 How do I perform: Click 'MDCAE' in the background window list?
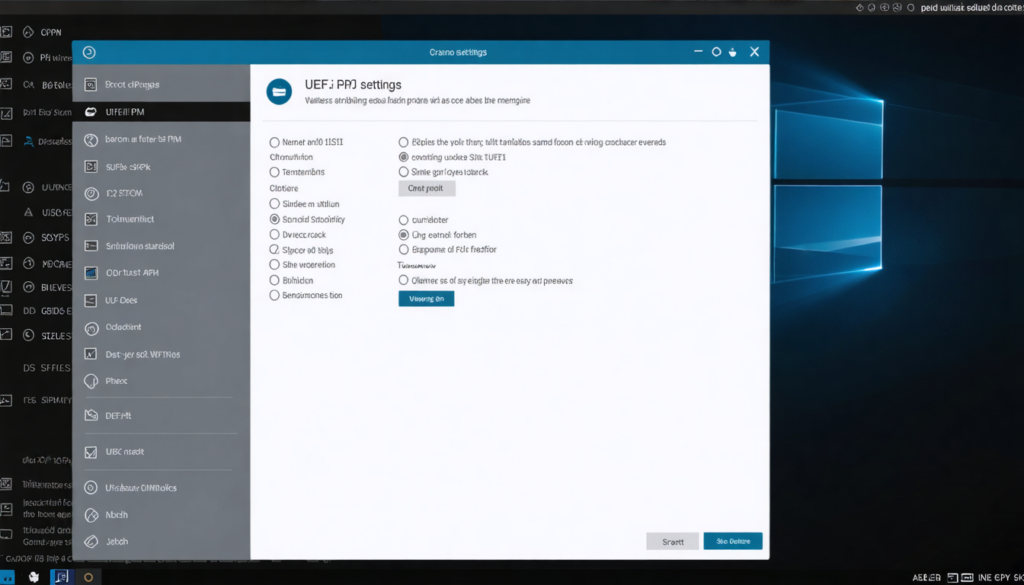(56, 263)
